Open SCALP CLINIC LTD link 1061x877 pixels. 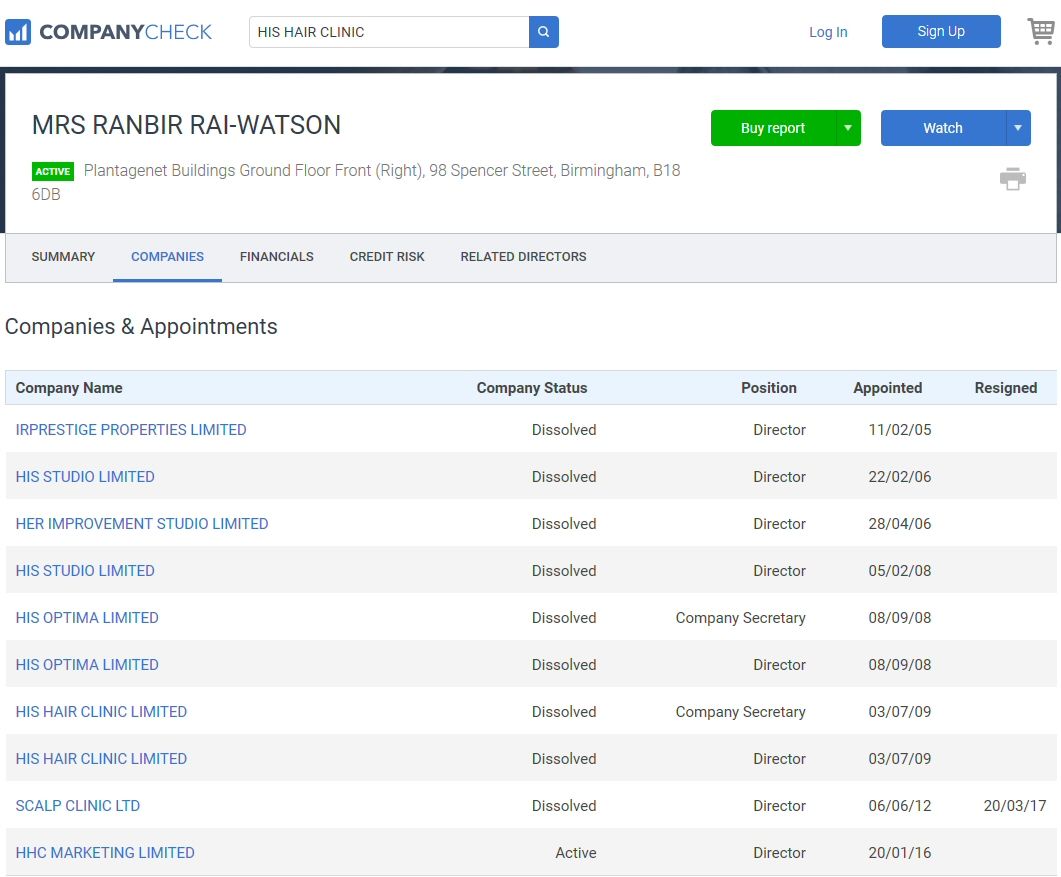[x=78, y=806]
